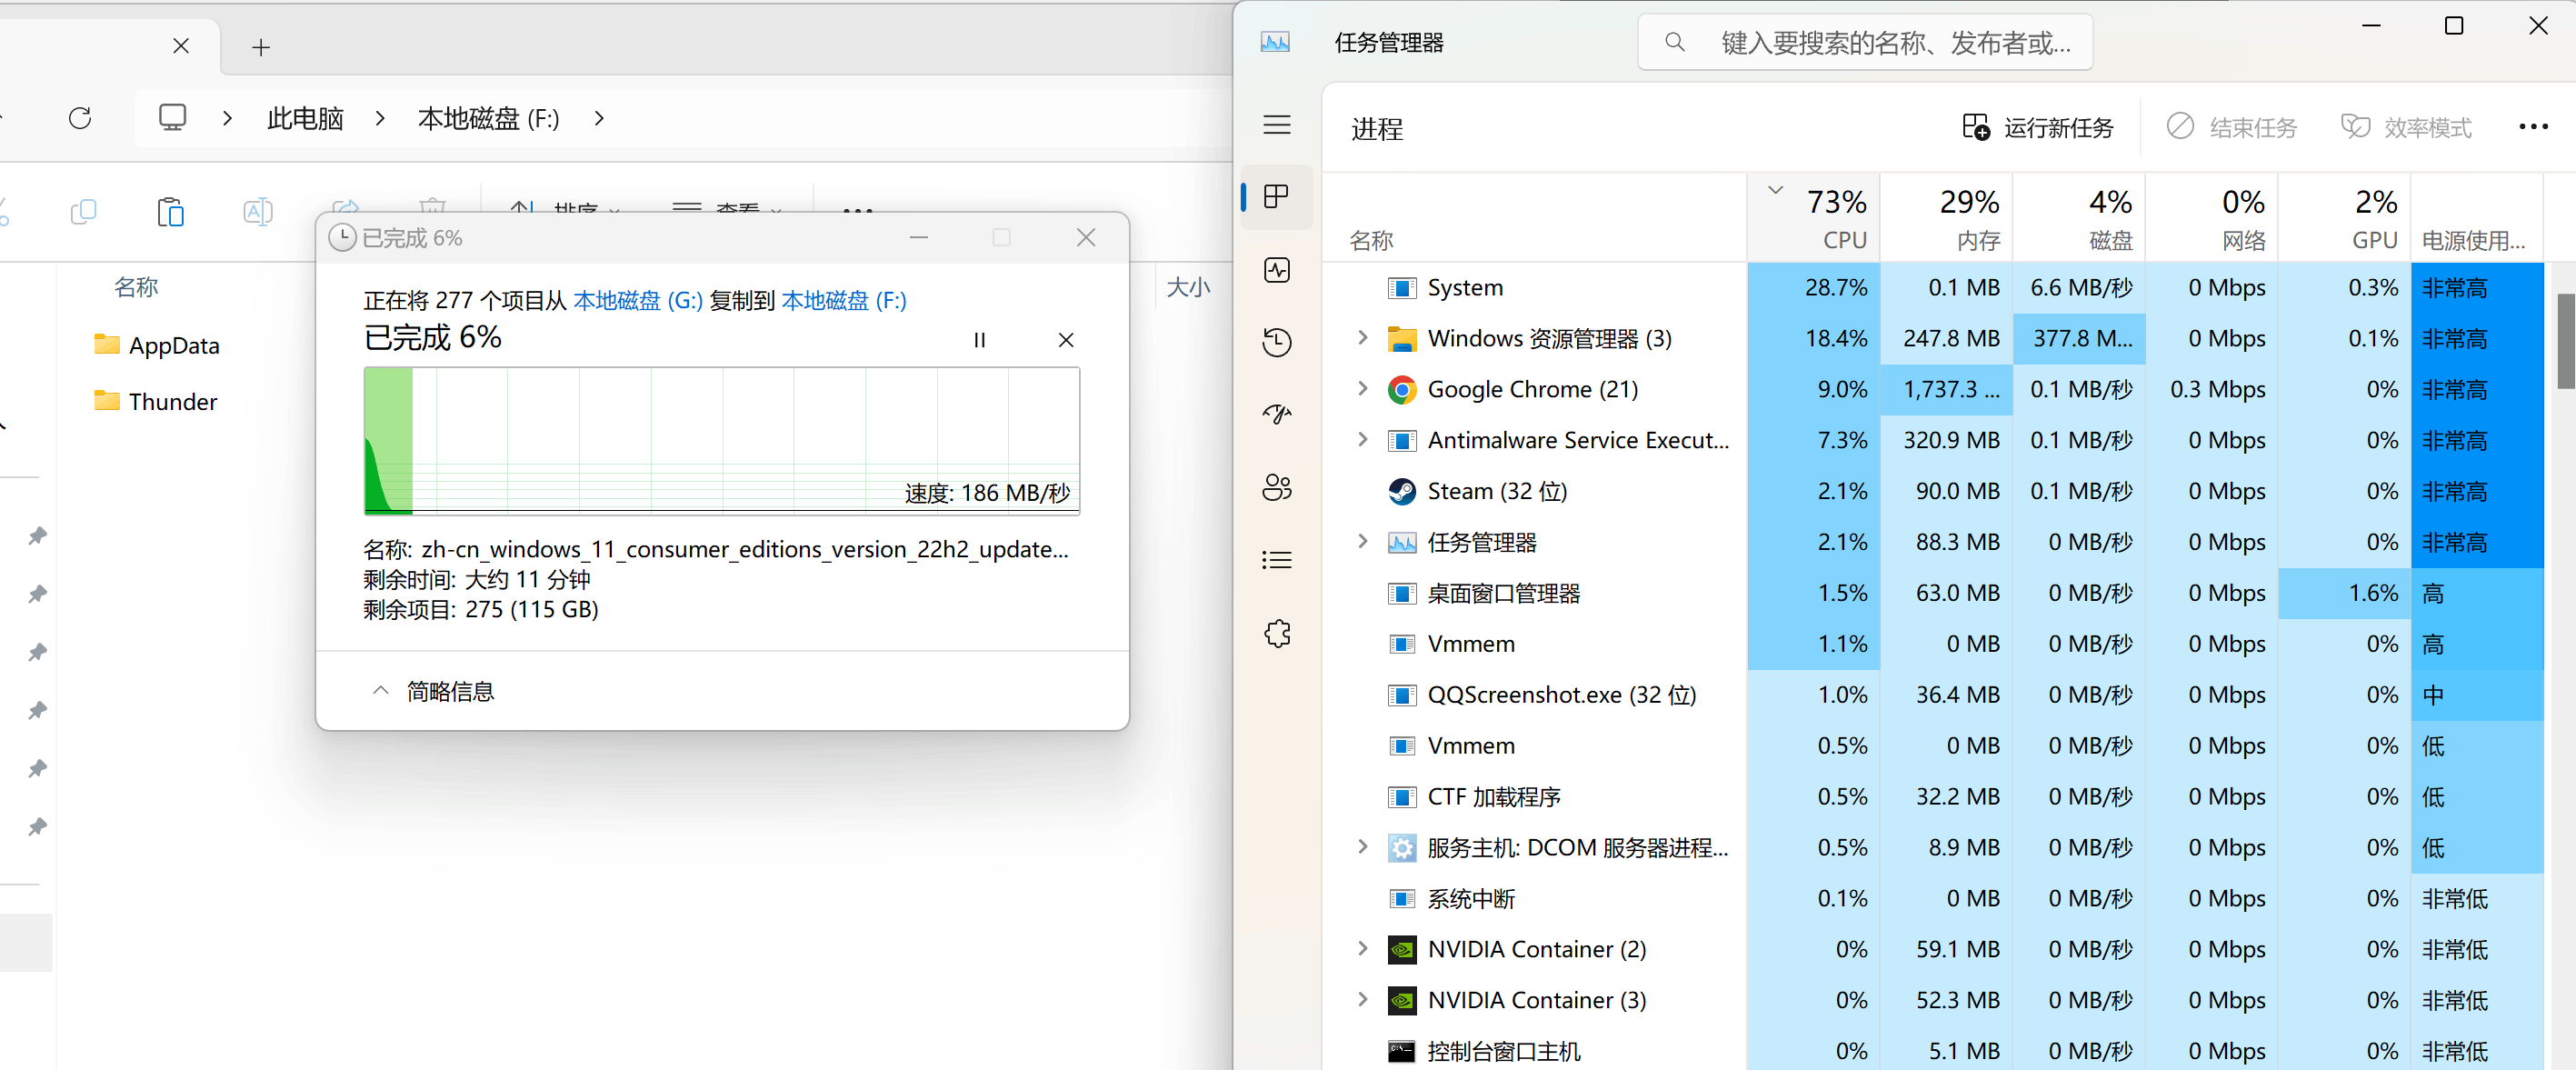The height and width of the screenshot is (1070, 2576).
Task: Pause the file copy operation
Action: click(979, 340)
